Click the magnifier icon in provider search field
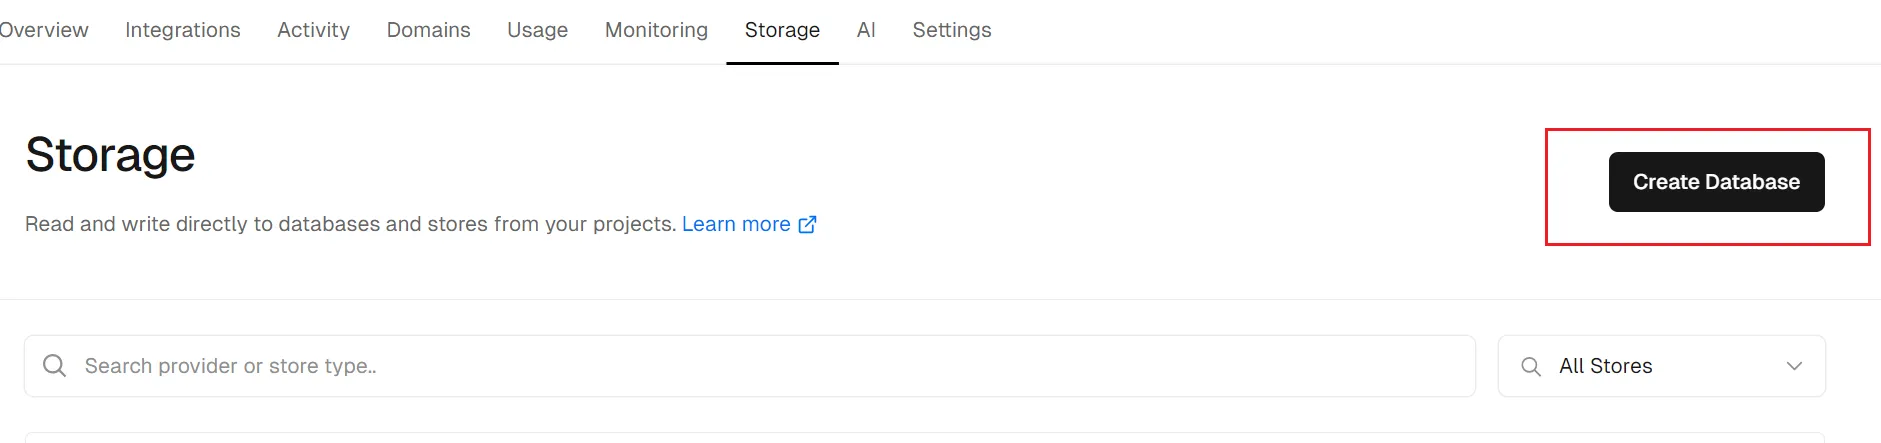The height and width of the screenshot is (443, 1881). point(55,366)
